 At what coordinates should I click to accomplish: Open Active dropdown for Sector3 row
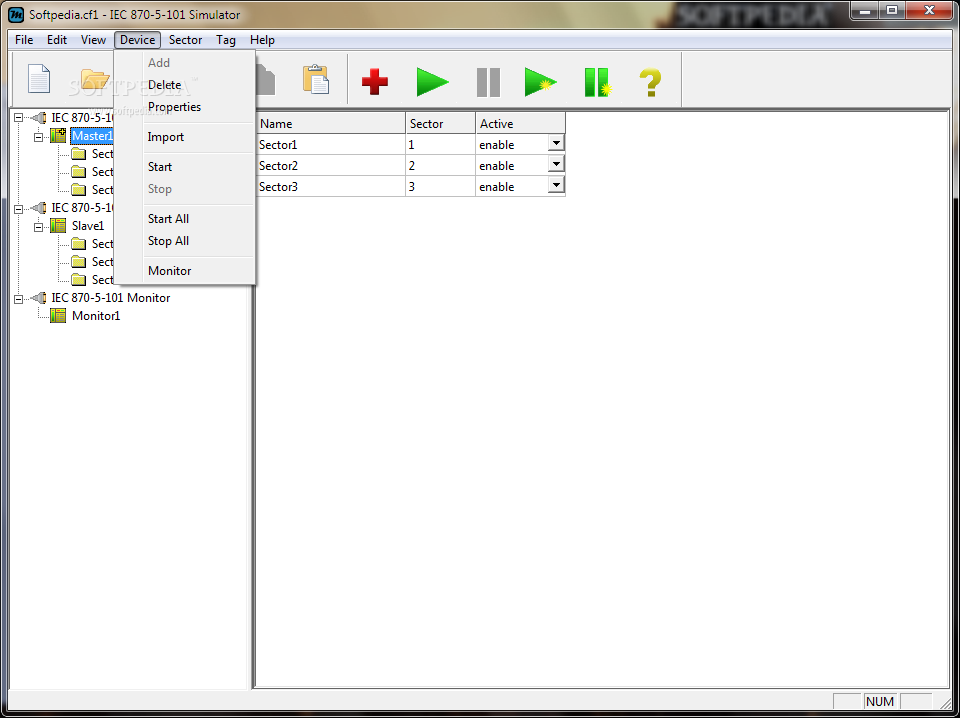(x=556, y=185)
